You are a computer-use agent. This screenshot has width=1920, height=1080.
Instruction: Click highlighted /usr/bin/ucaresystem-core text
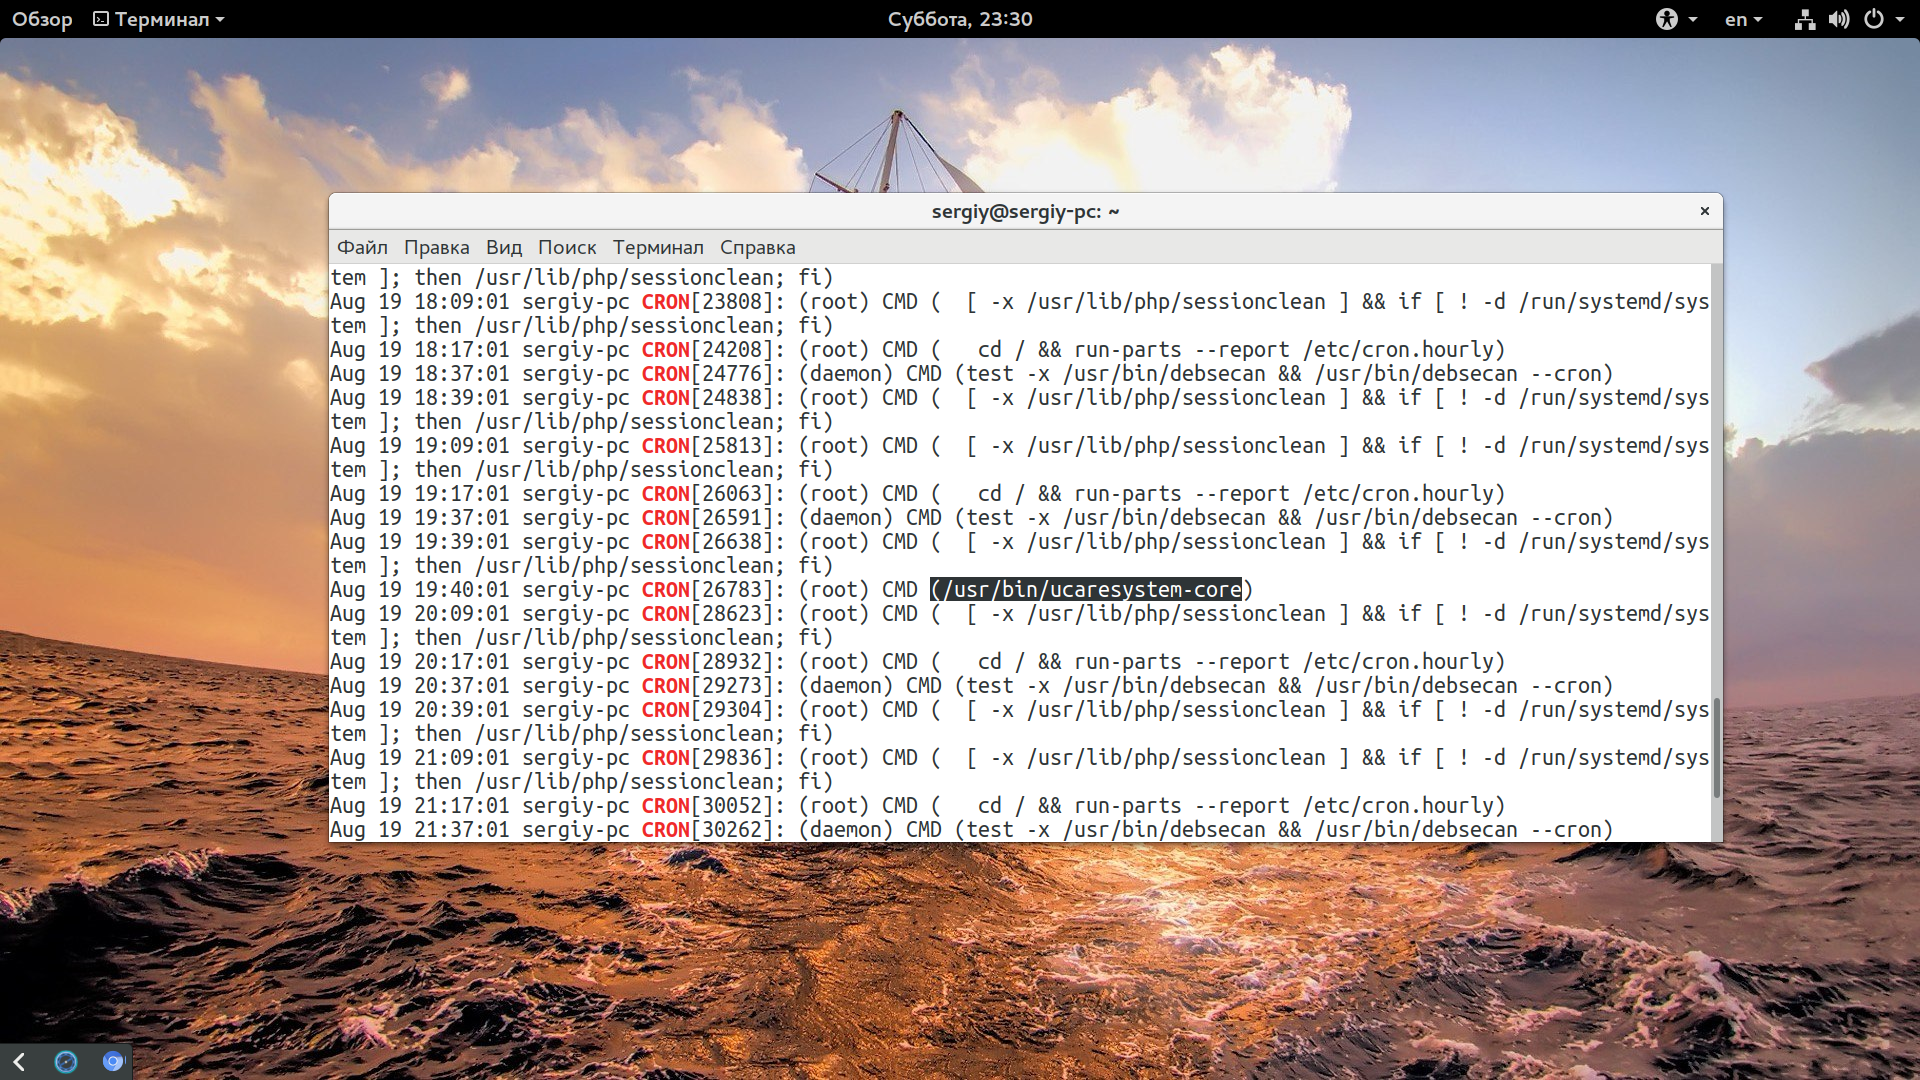tap(1086, 589)
